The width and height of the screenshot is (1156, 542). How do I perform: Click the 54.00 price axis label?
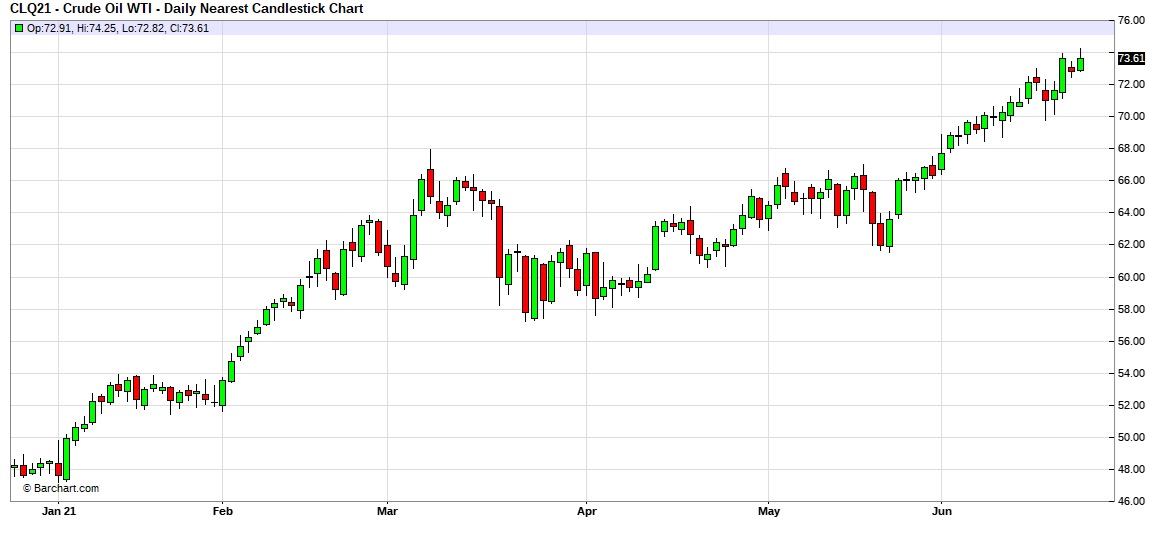(1132, 373)
